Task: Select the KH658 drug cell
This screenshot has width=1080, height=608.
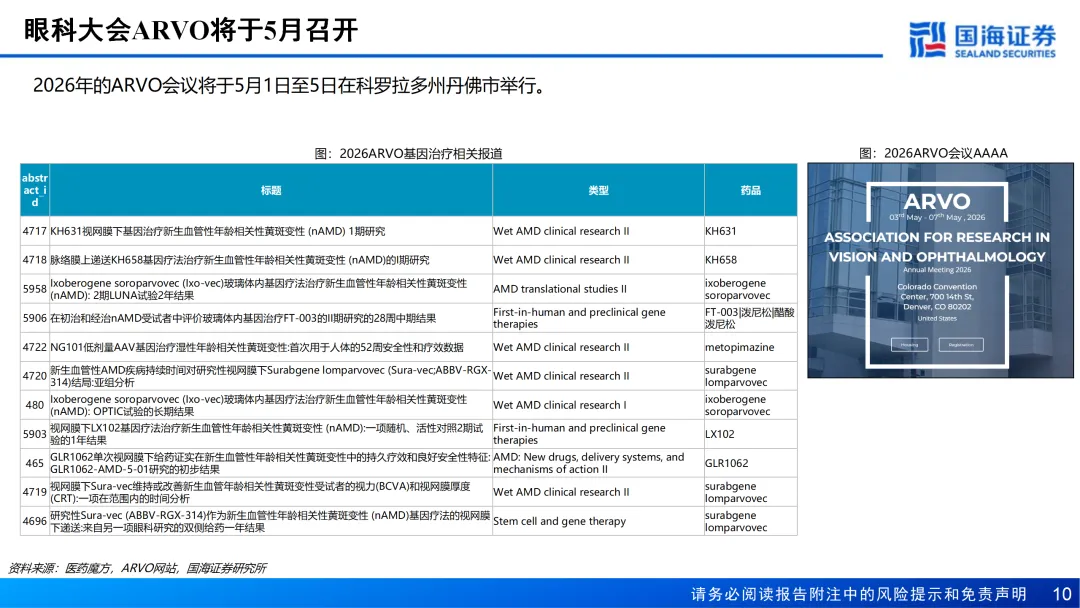Action: pos(751,260)
